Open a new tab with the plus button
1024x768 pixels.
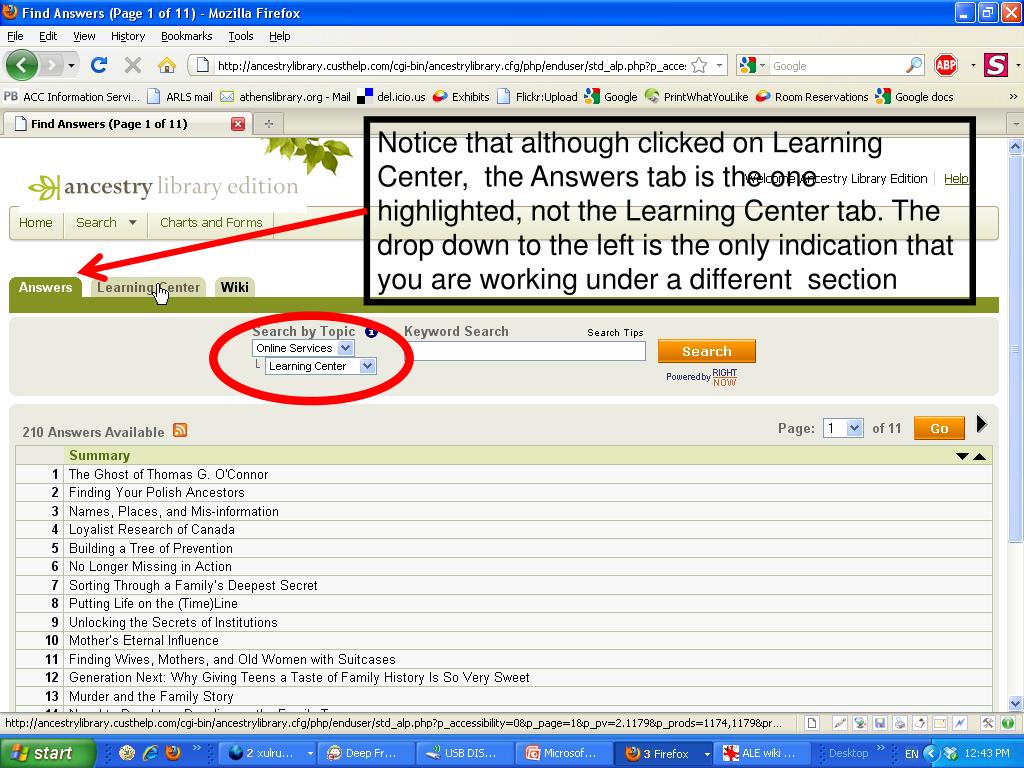[268, 123]
